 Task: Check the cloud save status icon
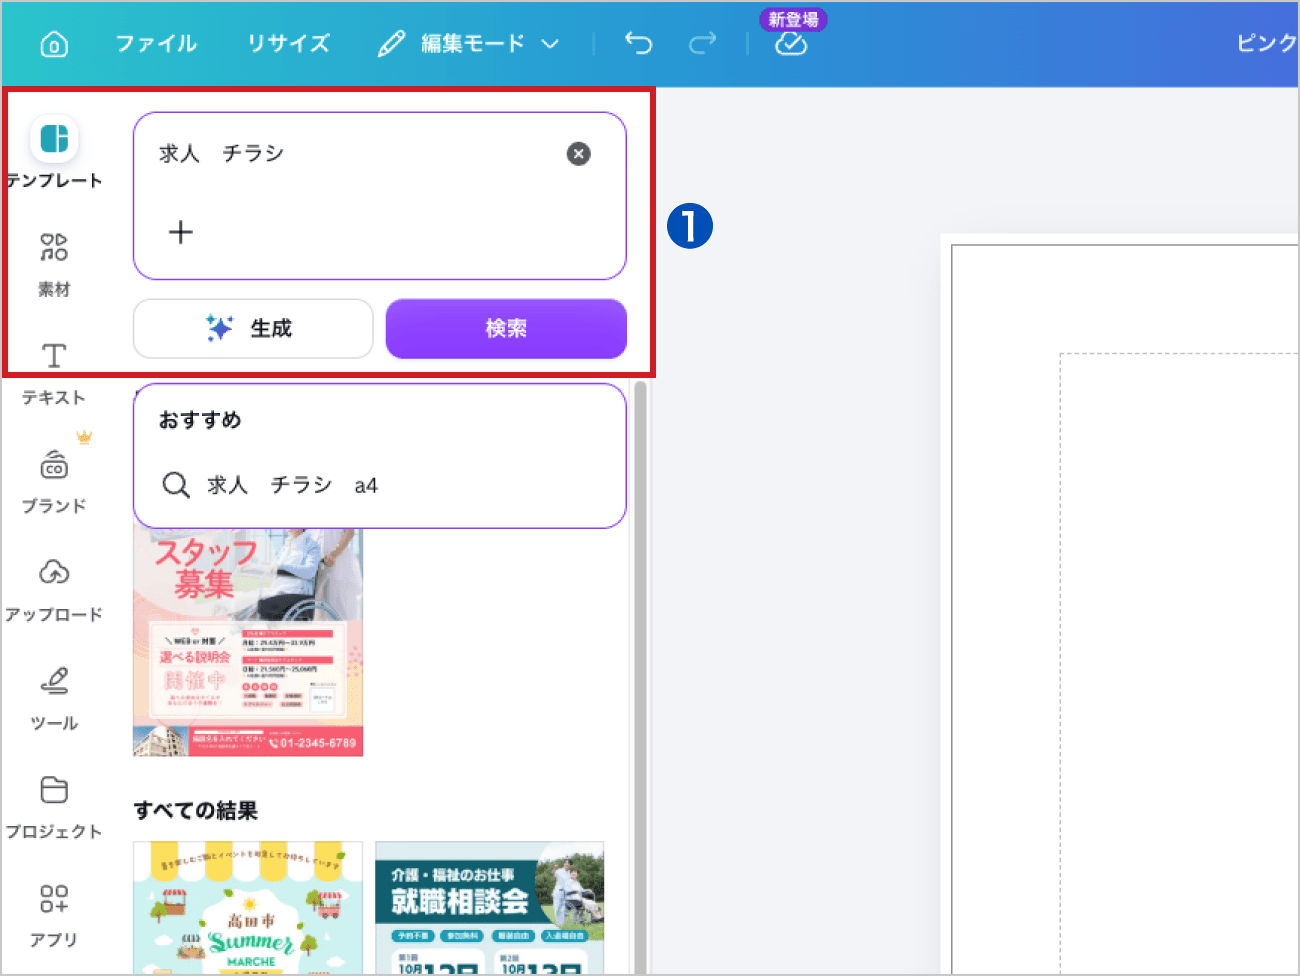pos(791,43)
